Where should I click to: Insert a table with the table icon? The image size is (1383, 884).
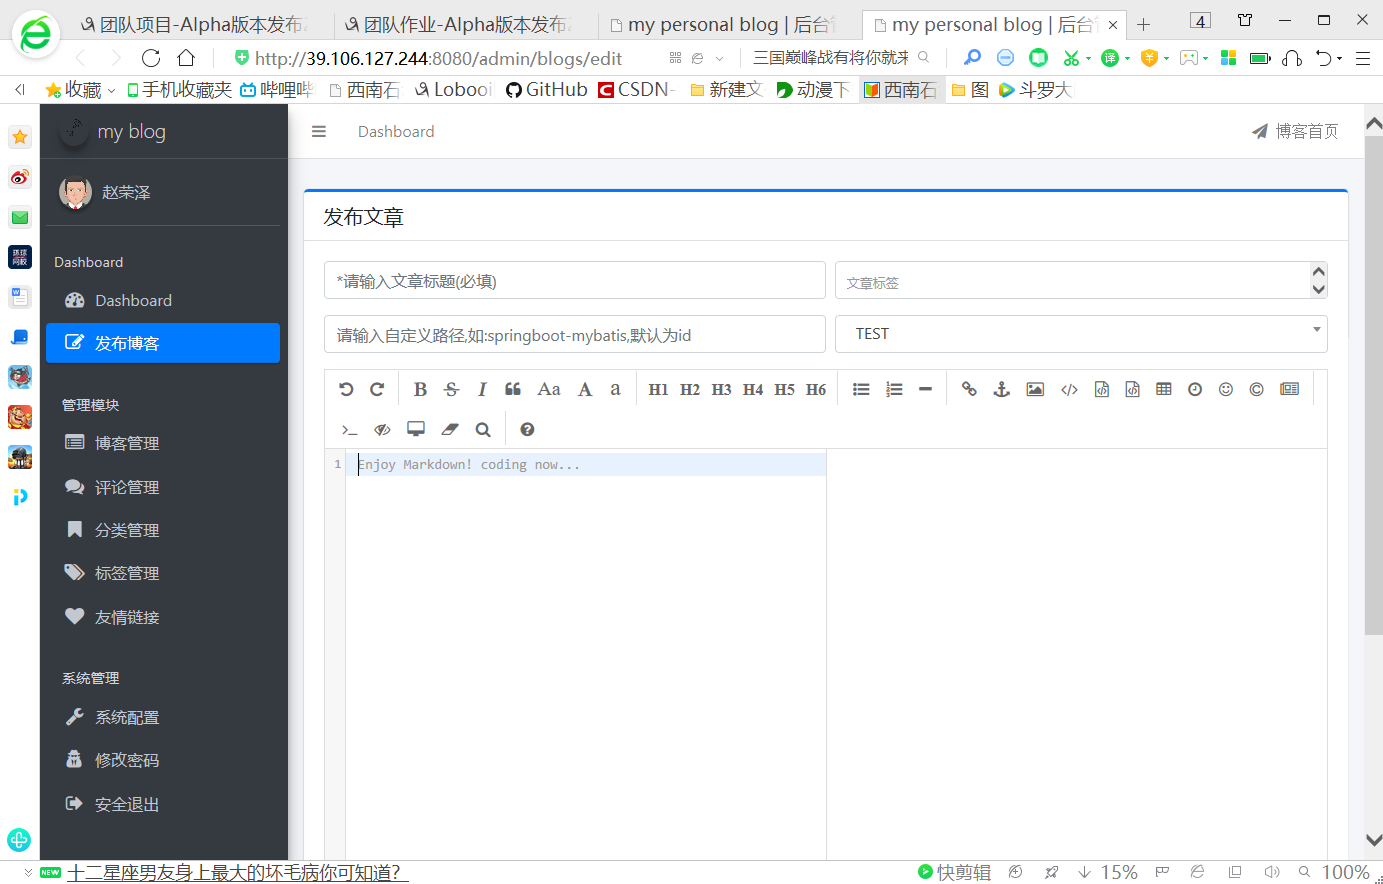click(x=1164, y=389)
